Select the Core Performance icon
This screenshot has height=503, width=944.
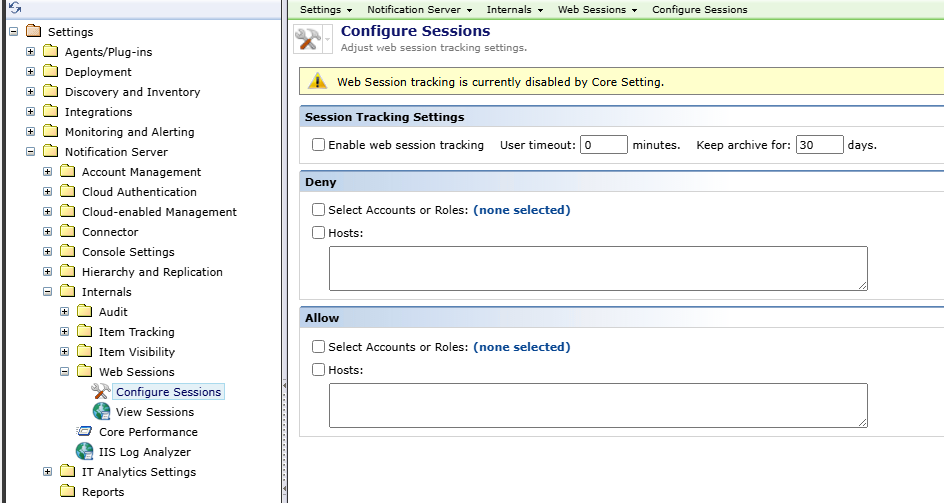point(84,431)
